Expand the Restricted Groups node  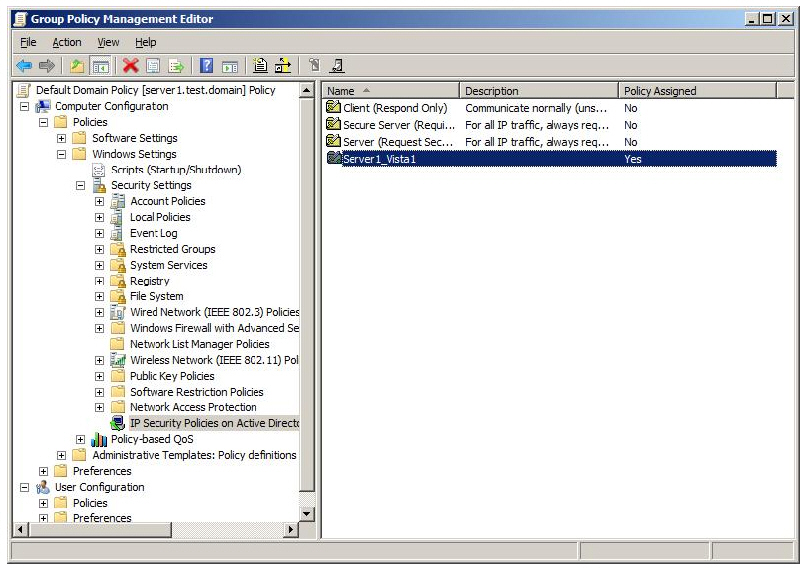(99, 250)
